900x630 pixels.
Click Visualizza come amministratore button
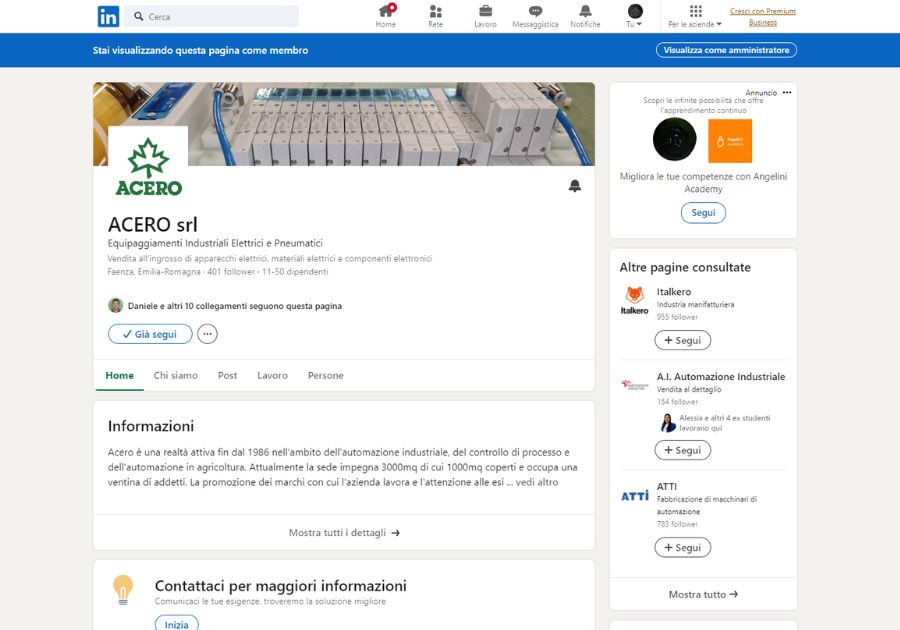(726, 50)
